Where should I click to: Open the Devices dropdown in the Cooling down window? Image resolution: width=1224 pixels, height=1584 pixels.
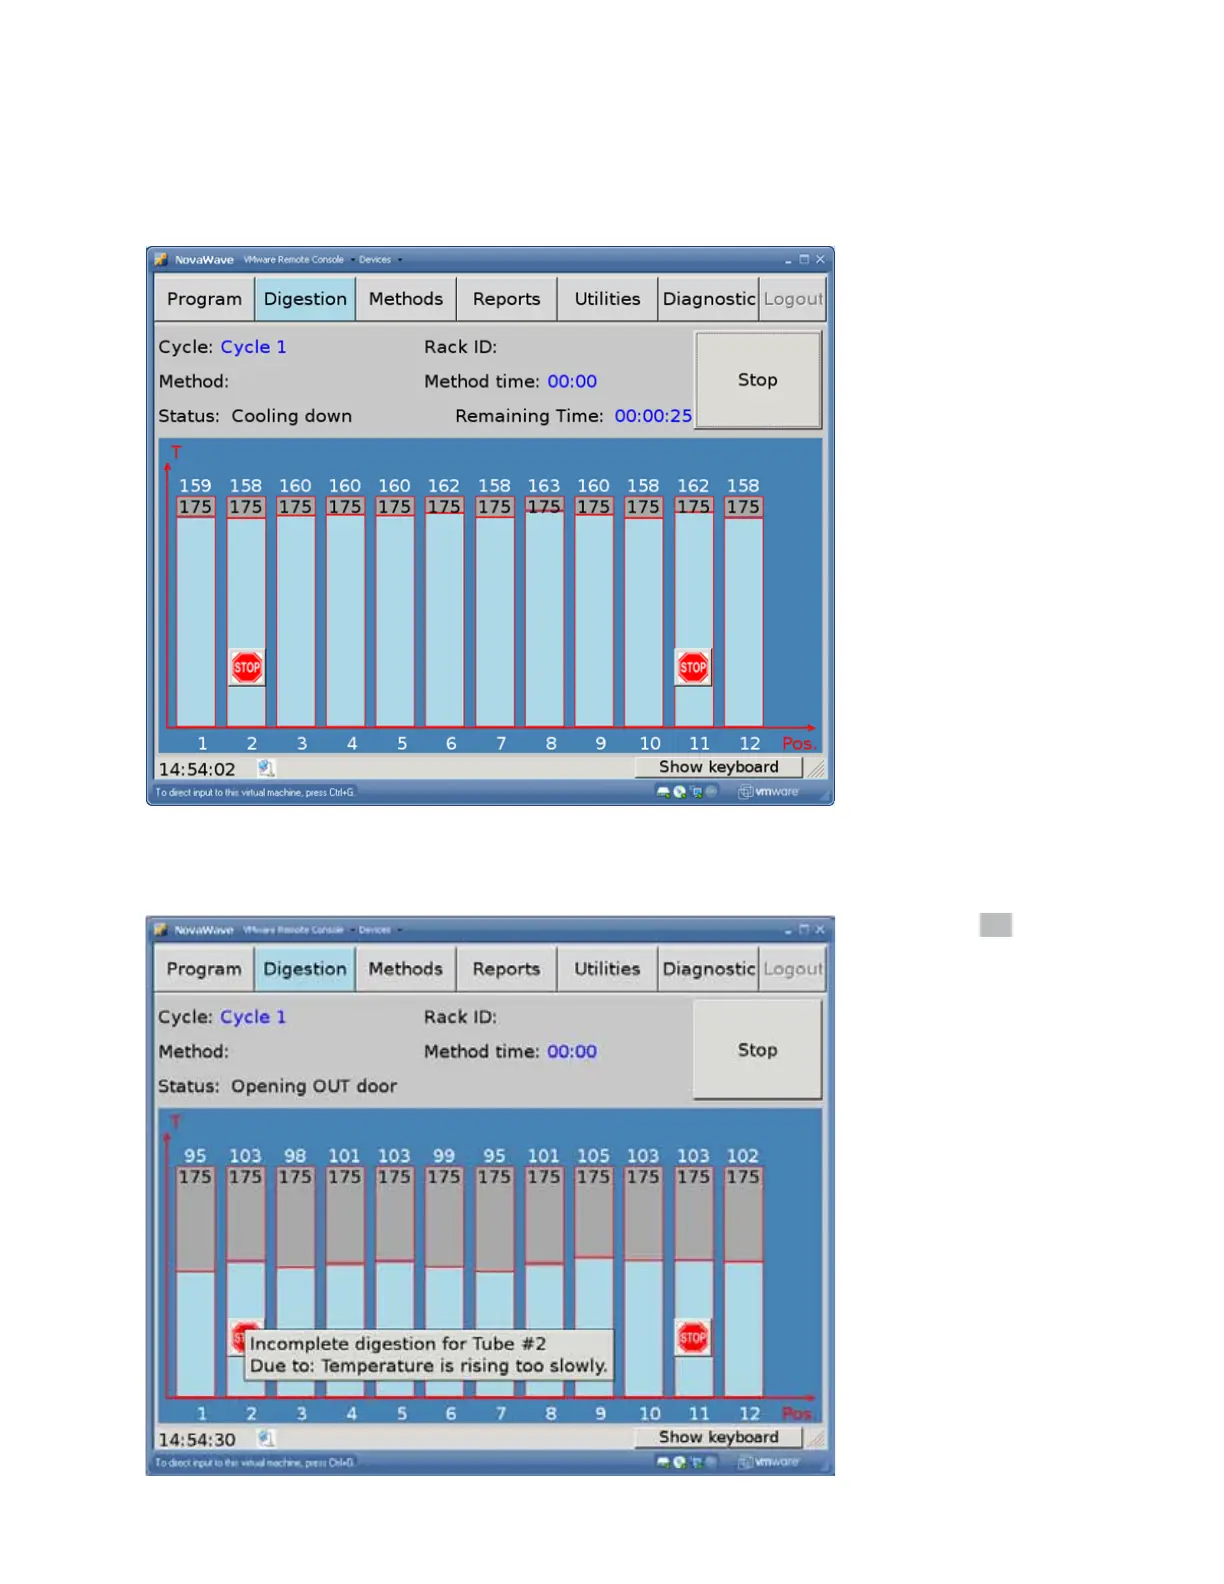pyautogui.click(x=380, y=259)
